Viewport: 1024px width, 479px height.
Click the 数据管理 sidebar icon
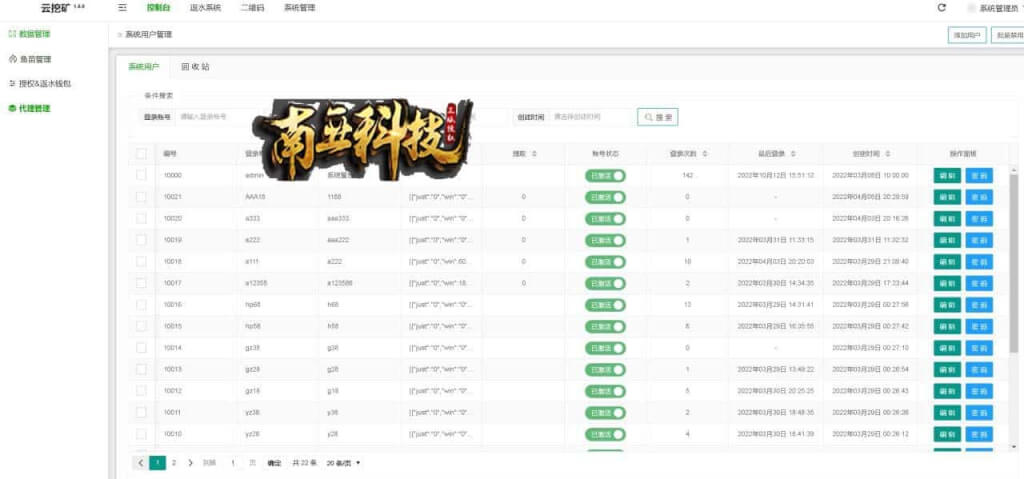tap(12, 34)
